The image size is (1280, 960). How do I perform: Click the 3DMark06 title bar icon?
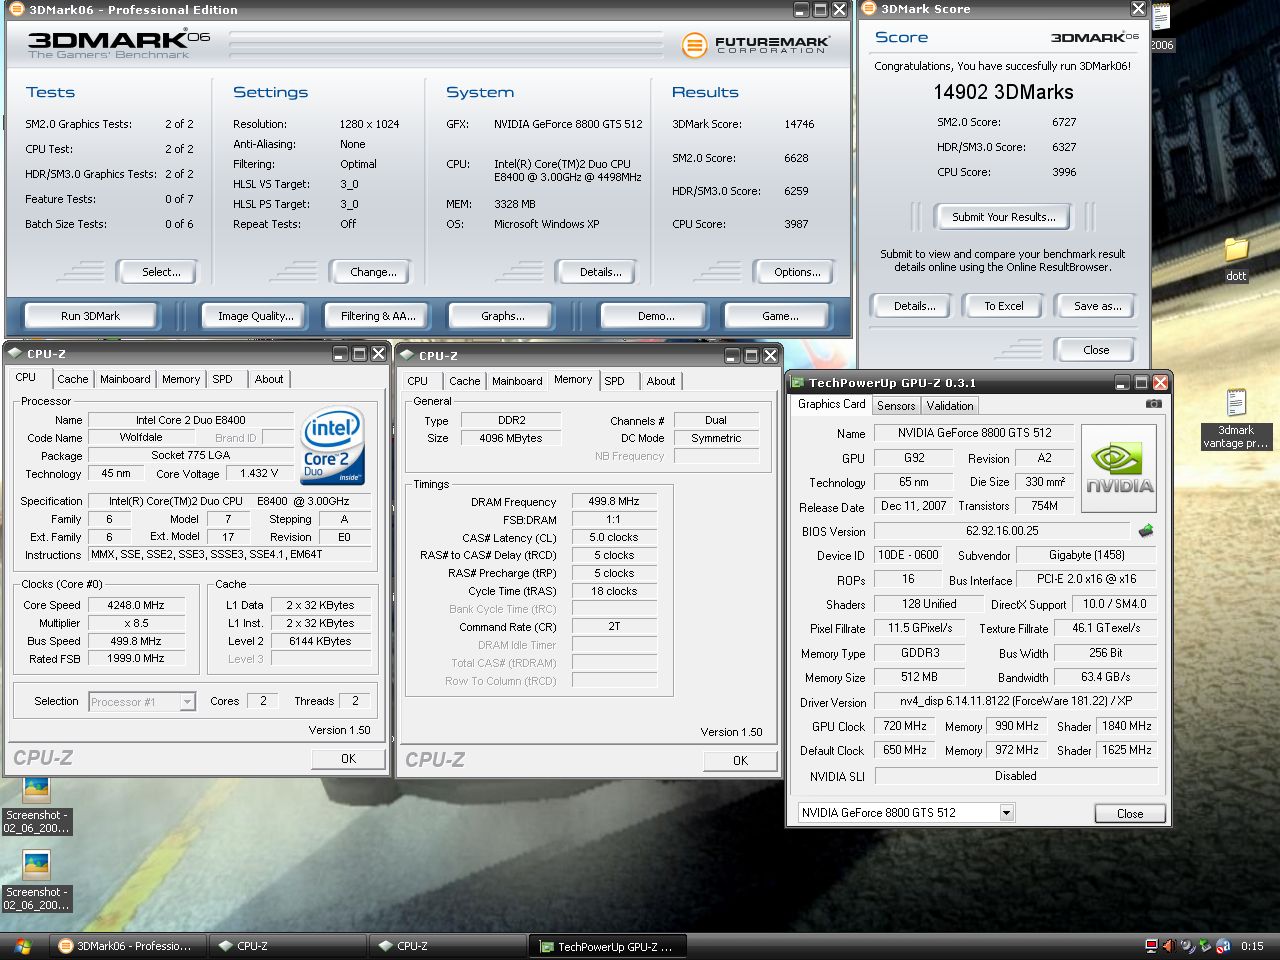[x=15, y=9]
